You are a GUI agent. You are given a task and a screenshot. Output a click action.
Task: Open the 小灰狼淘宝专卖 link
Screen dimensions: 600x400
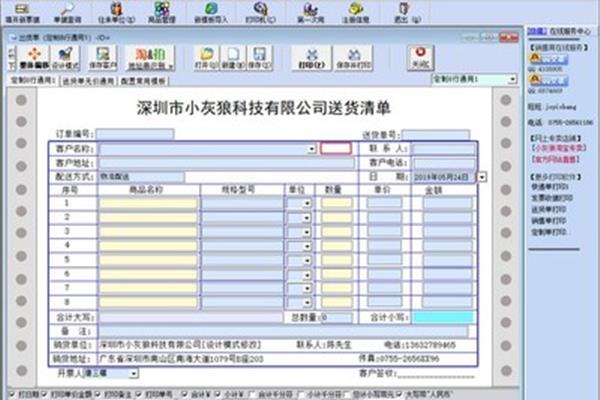pyautogui.click(x=559, y=148)
